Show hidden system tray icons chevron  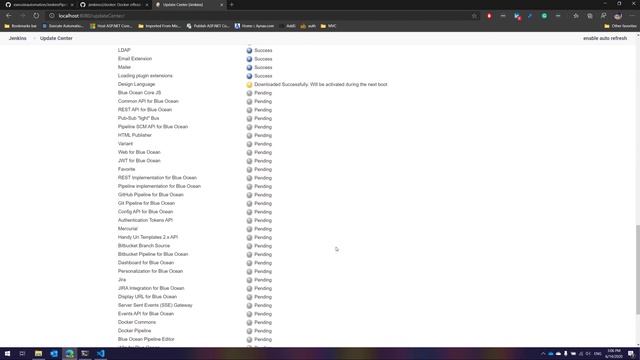click(543, 353)
